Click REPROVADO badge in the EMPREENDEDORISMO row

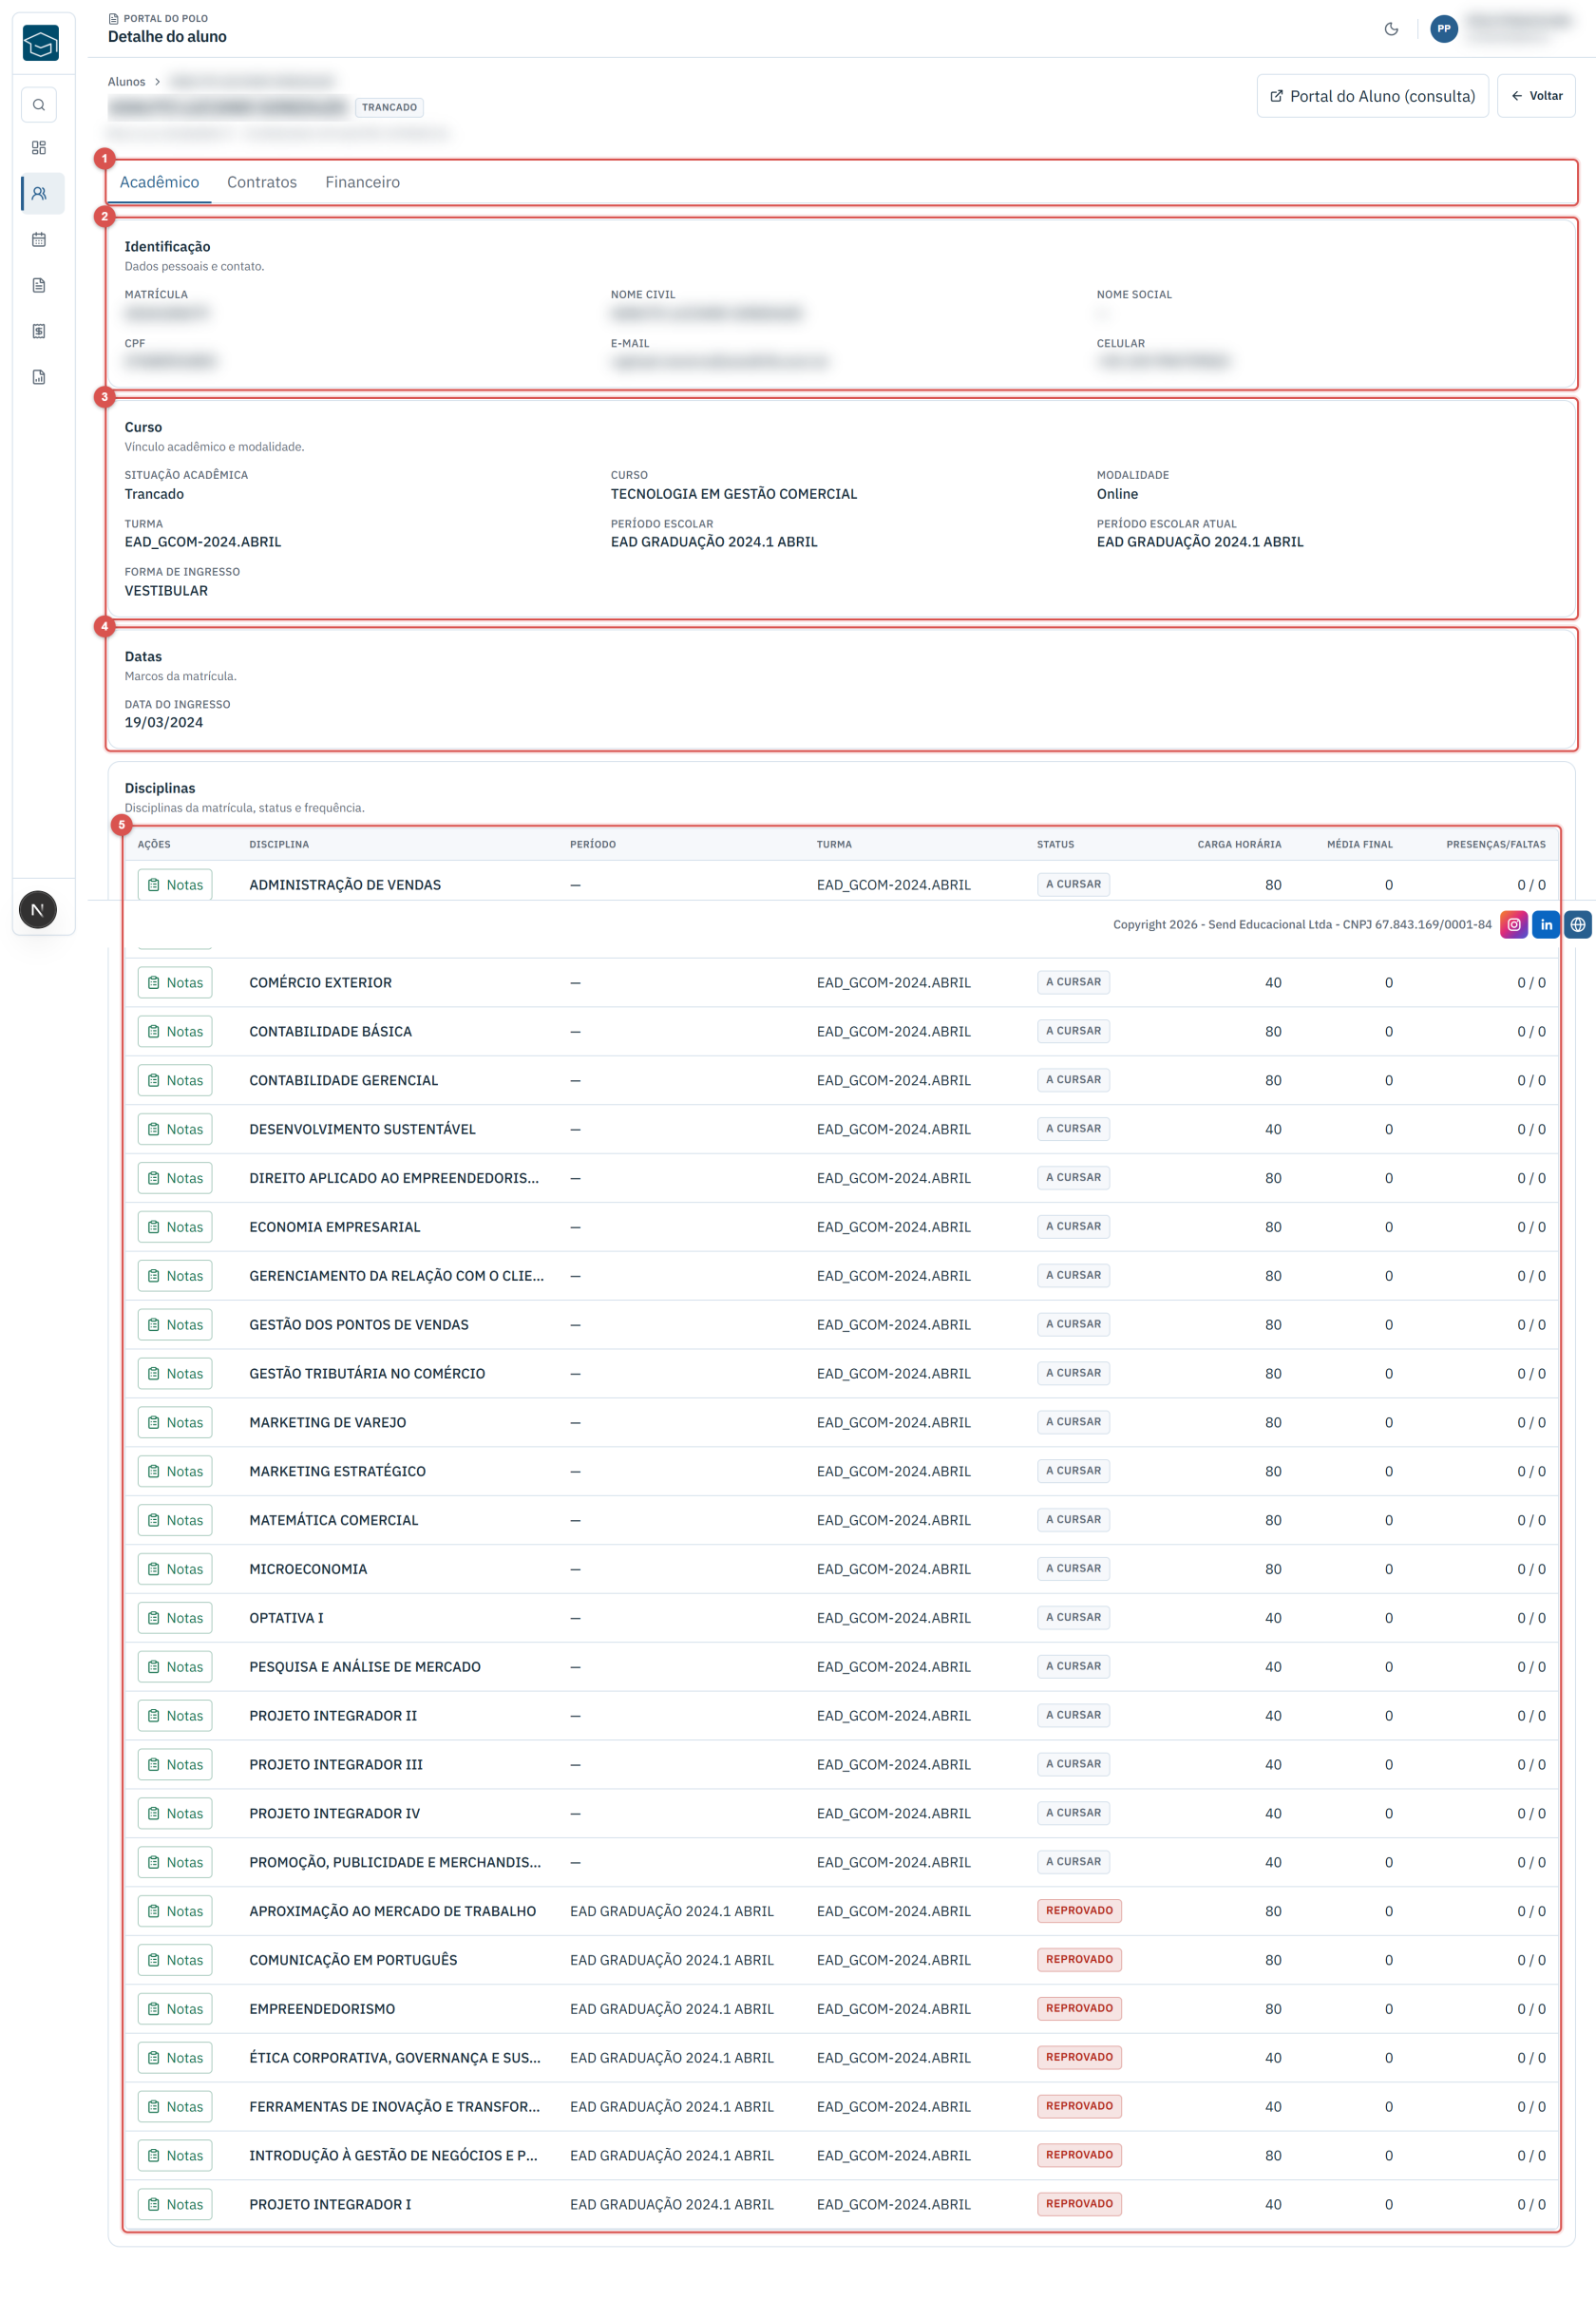tap(1079, 2010)
